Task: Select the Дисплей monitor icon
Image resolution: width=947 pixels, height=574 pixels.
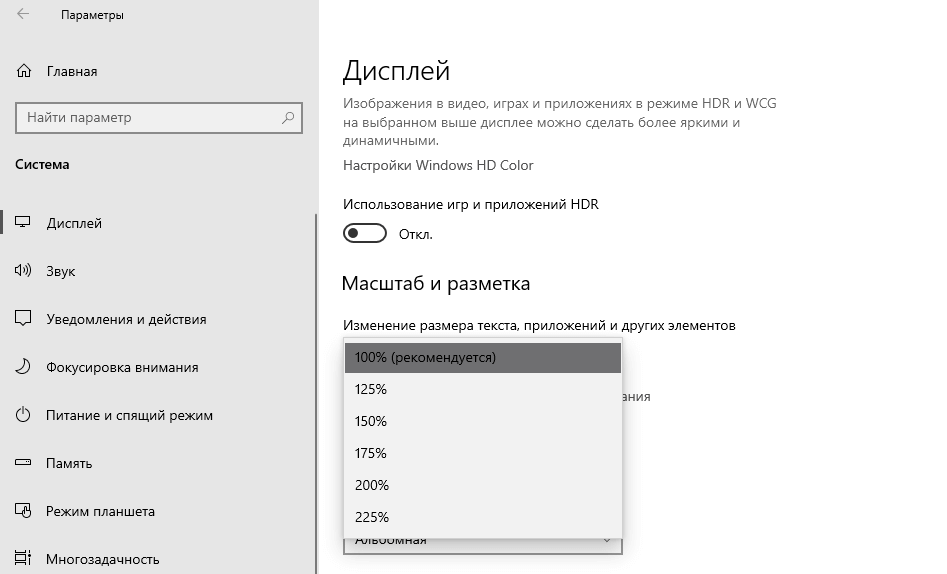Action: [23, 222]
